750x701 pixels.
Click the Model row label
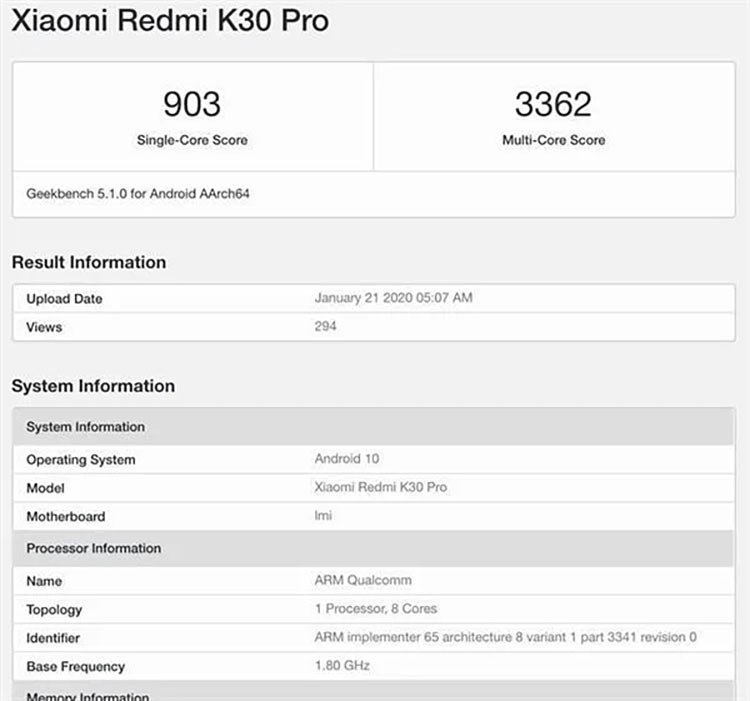(x=45, y=488)
